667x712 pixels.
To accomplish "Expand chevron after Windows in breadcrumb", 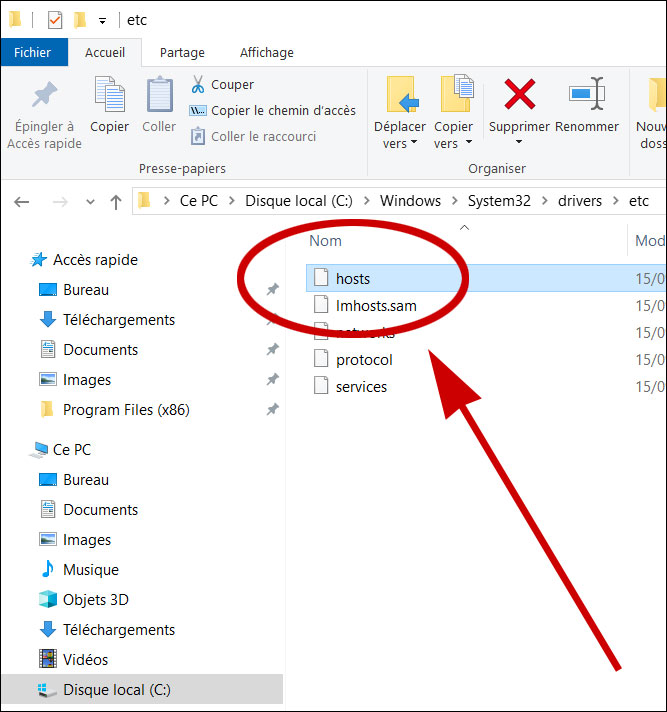I will (455, 201).
